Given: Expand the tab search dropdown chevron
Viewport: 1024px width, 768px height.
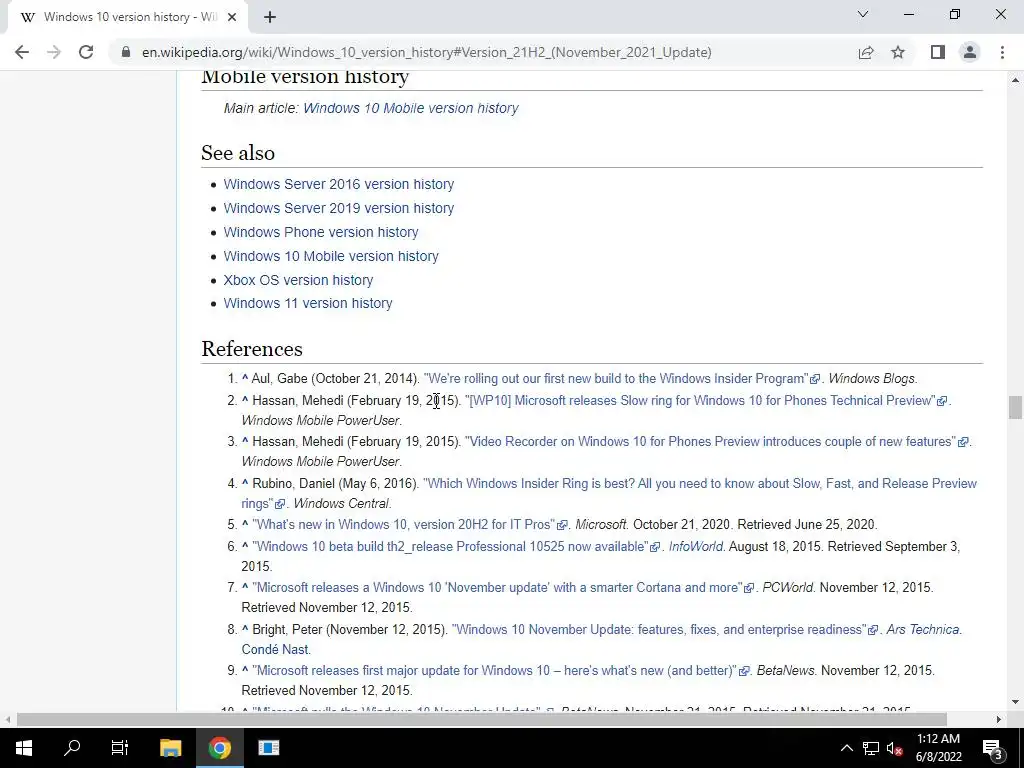Looking at the screenshot, I should 863,14.
